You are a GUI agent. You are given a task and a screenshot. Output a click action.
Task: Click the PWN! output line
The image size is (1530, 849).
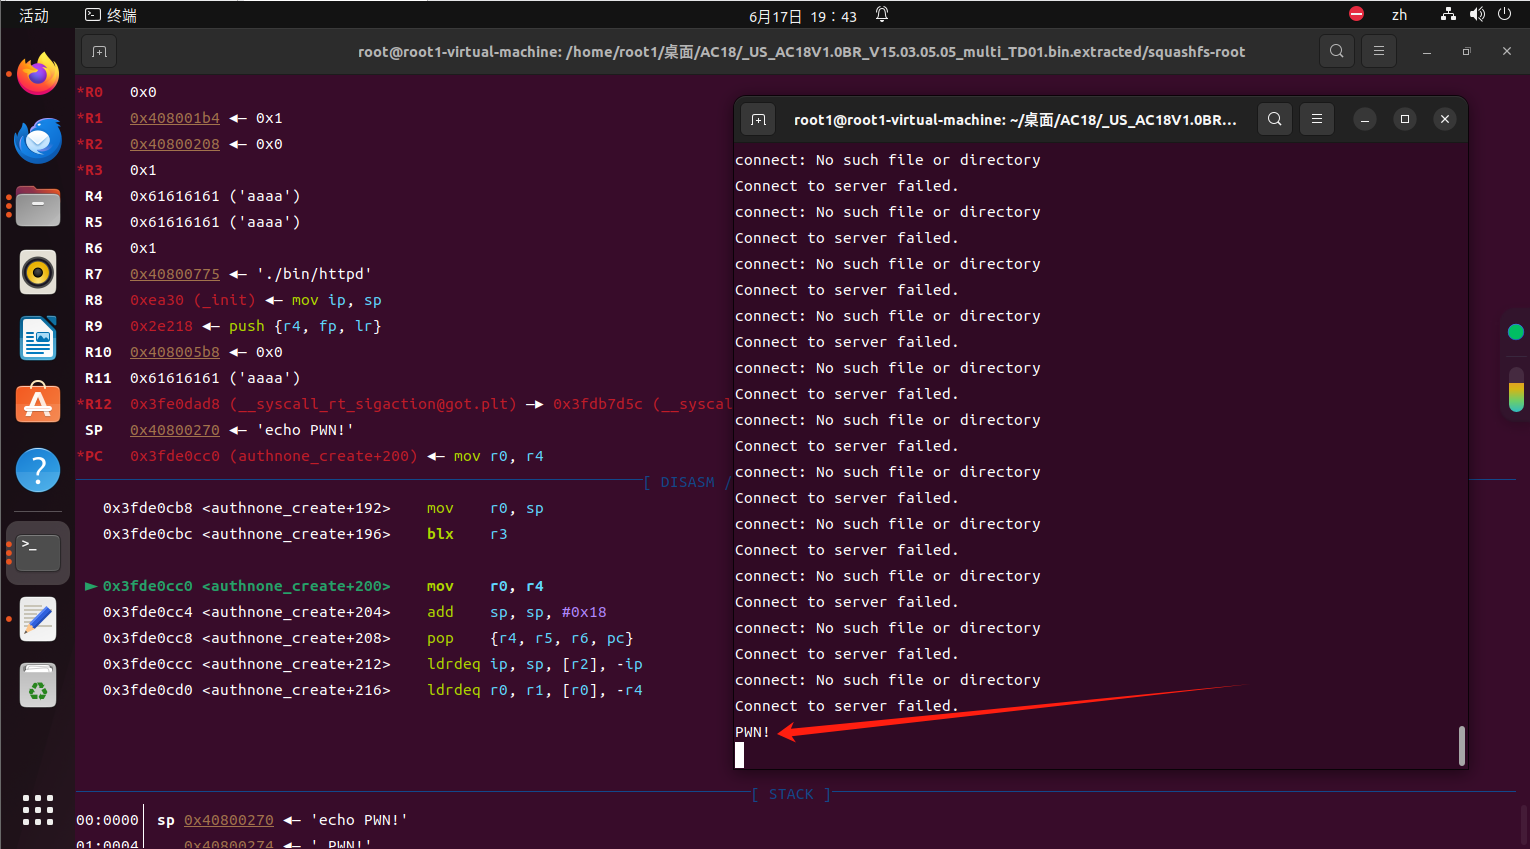pos(752,732)
